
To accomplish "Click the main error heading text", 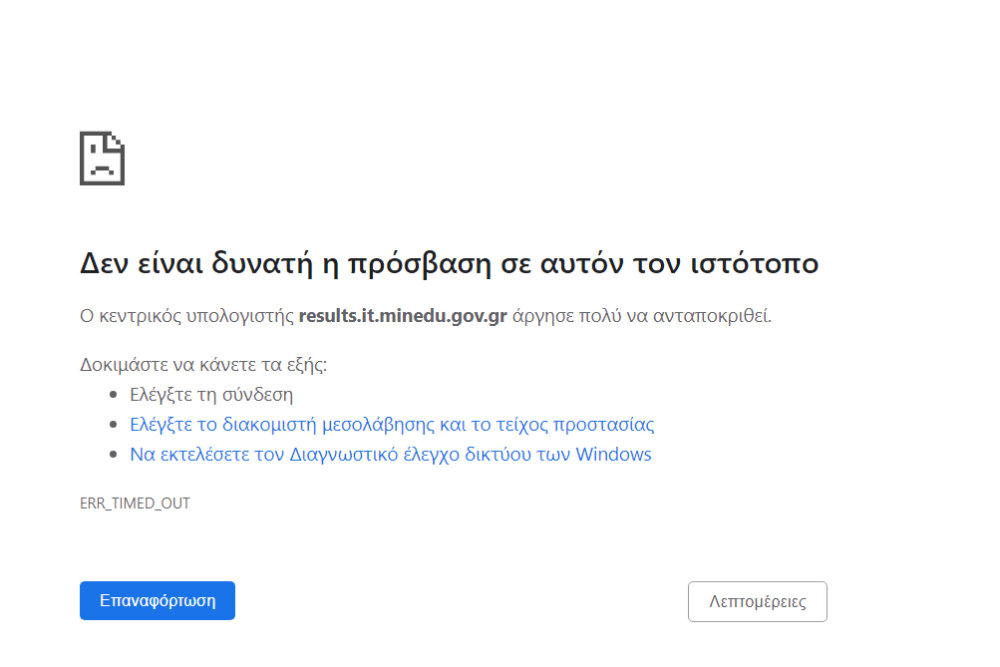I will 449,263.
